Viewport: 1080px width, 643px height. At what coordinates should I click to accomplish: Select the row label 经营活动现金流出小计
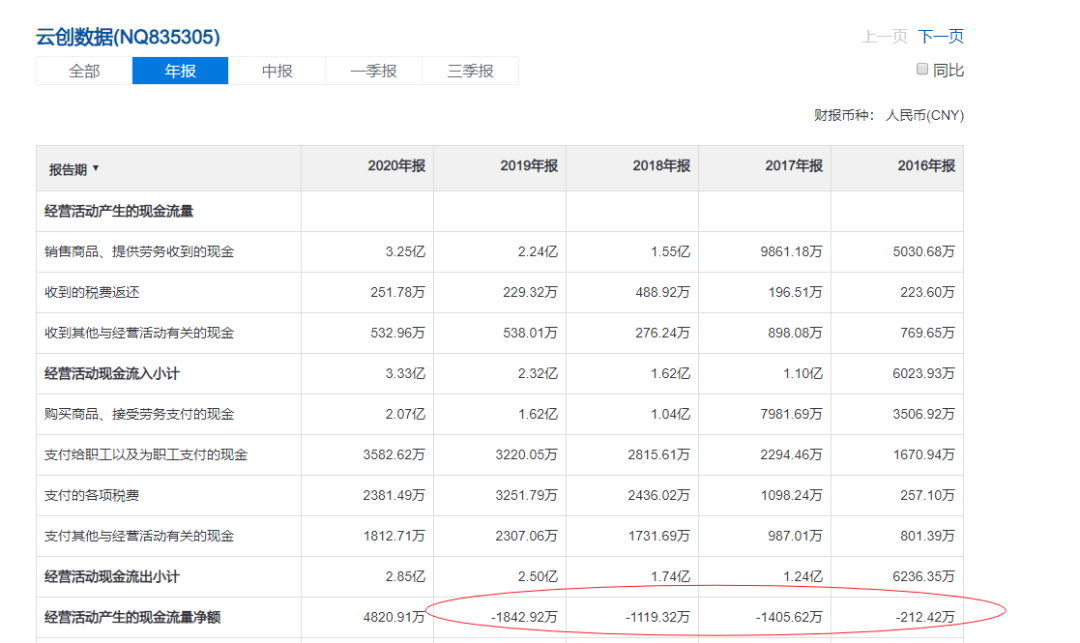click(112, 577)
